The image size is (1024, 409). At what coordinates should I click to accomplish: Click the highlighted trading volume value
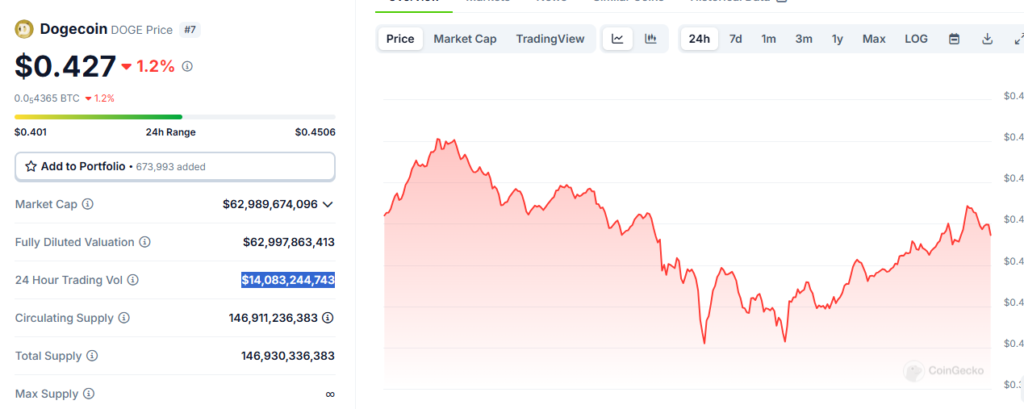click(288, 280)
